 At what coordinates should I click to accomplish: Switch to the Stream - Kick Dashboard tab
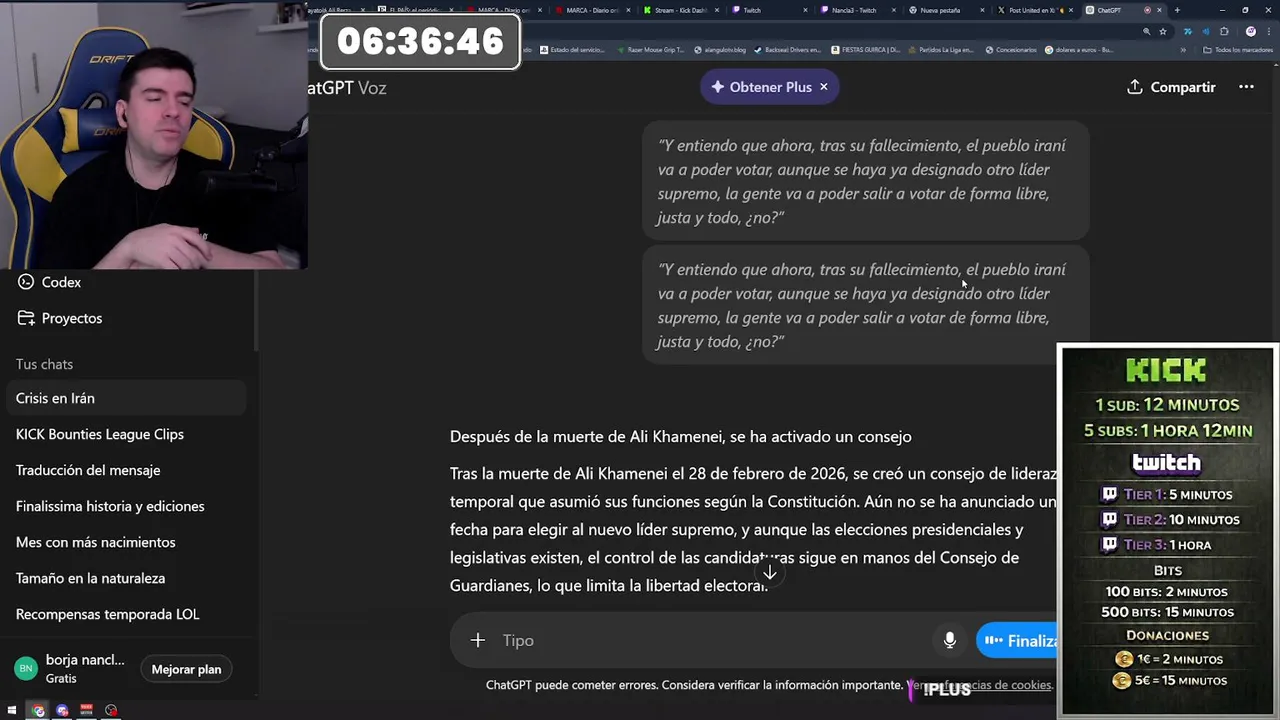680,10
